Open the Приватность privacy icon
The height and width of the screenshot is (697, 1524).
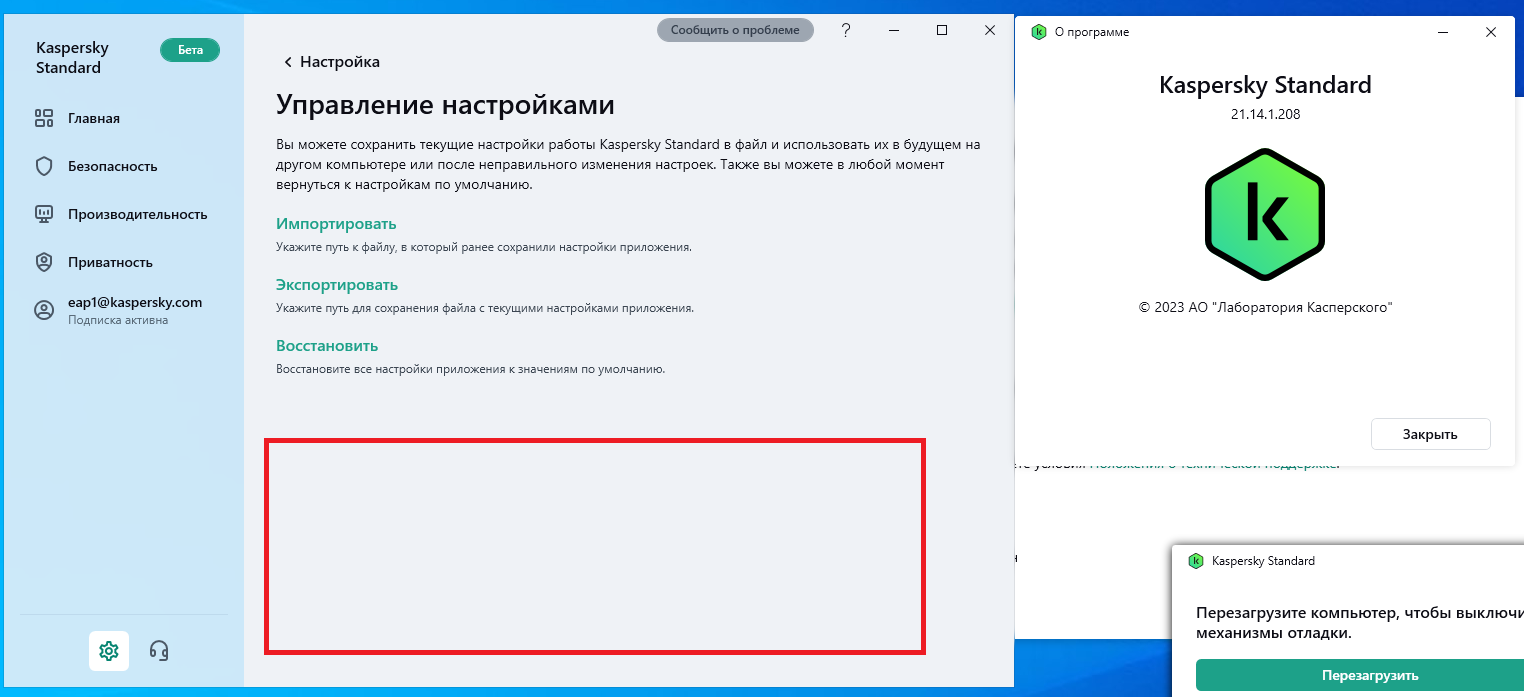pos(44,262)
